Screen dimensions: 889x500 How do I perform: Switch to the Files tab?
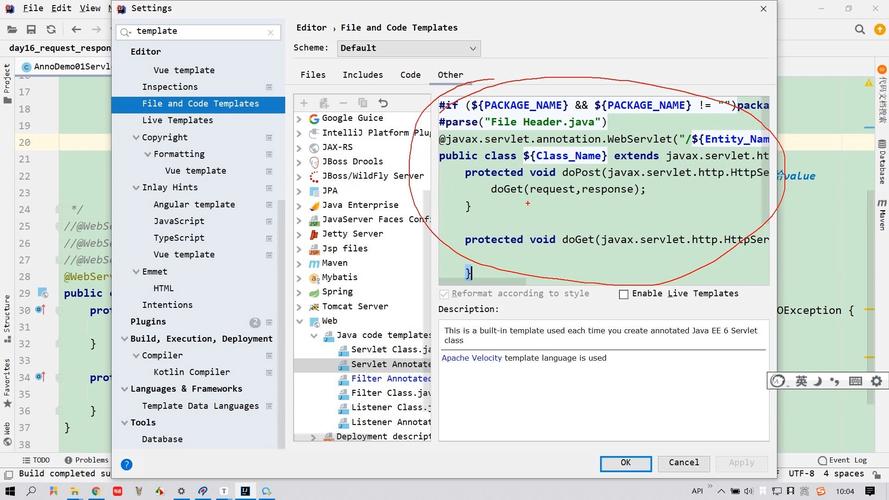coord(312,75)
